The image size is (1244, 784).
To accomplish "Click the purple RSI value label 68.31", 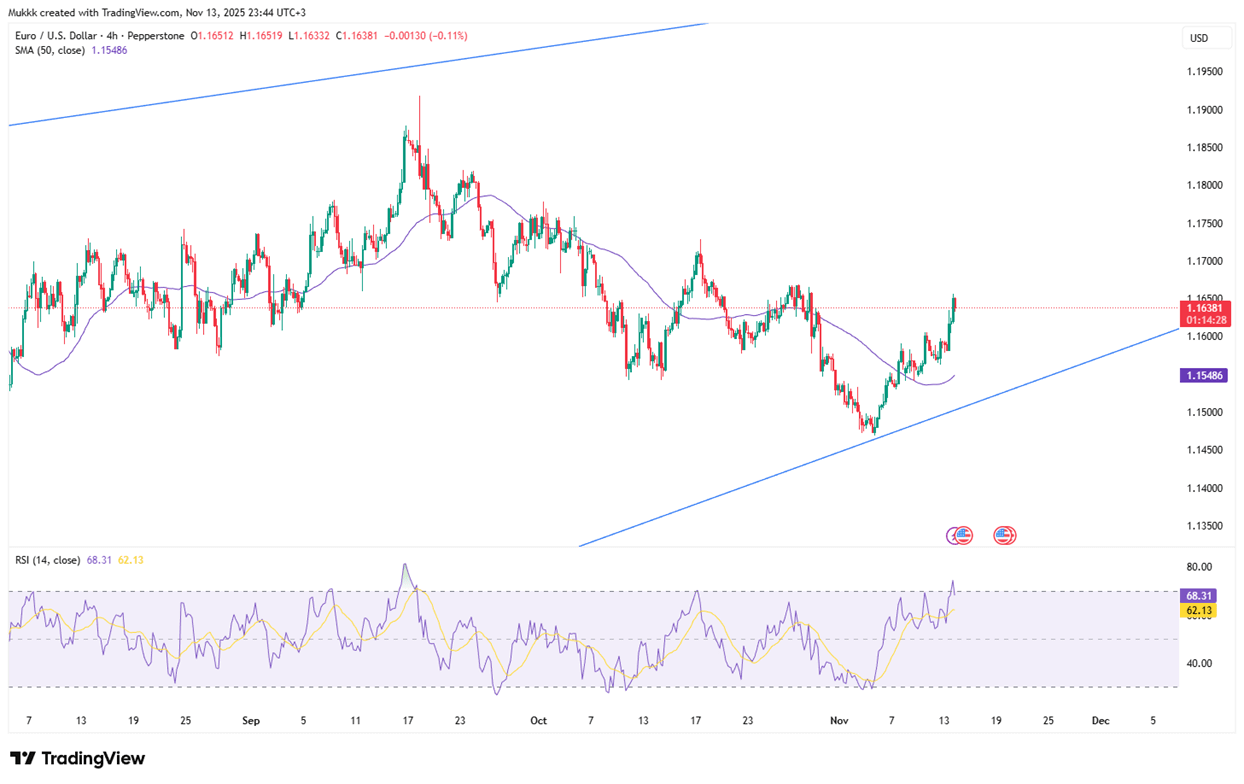I will 1200,594.
